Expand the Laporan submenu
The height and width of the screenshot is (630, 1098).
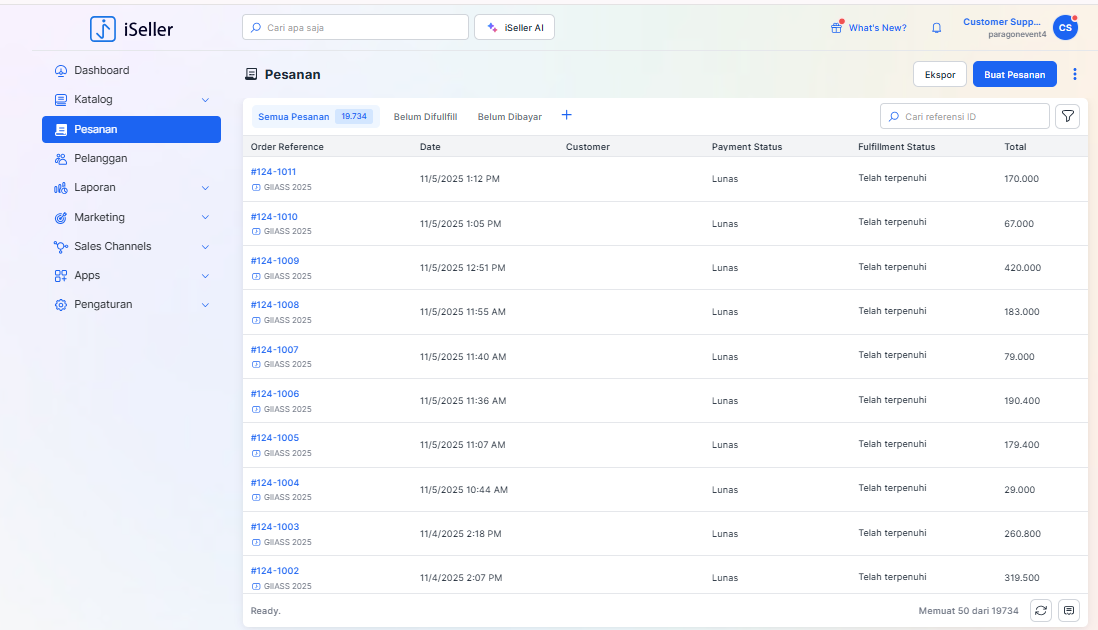[205, 188]
